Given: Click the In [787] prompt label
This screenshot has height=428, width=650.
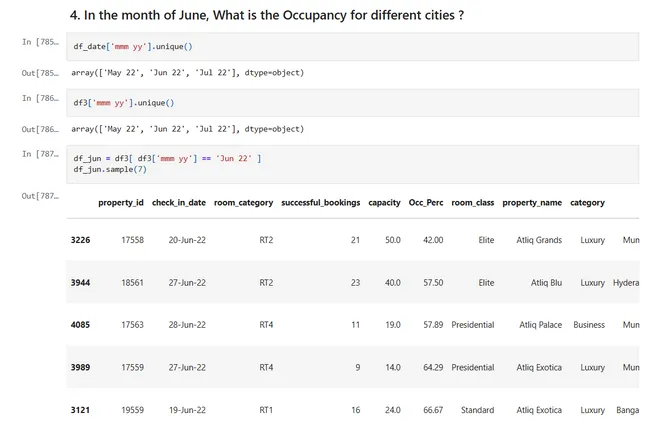Looking at the screenshot, I should [x=40, y=154].
